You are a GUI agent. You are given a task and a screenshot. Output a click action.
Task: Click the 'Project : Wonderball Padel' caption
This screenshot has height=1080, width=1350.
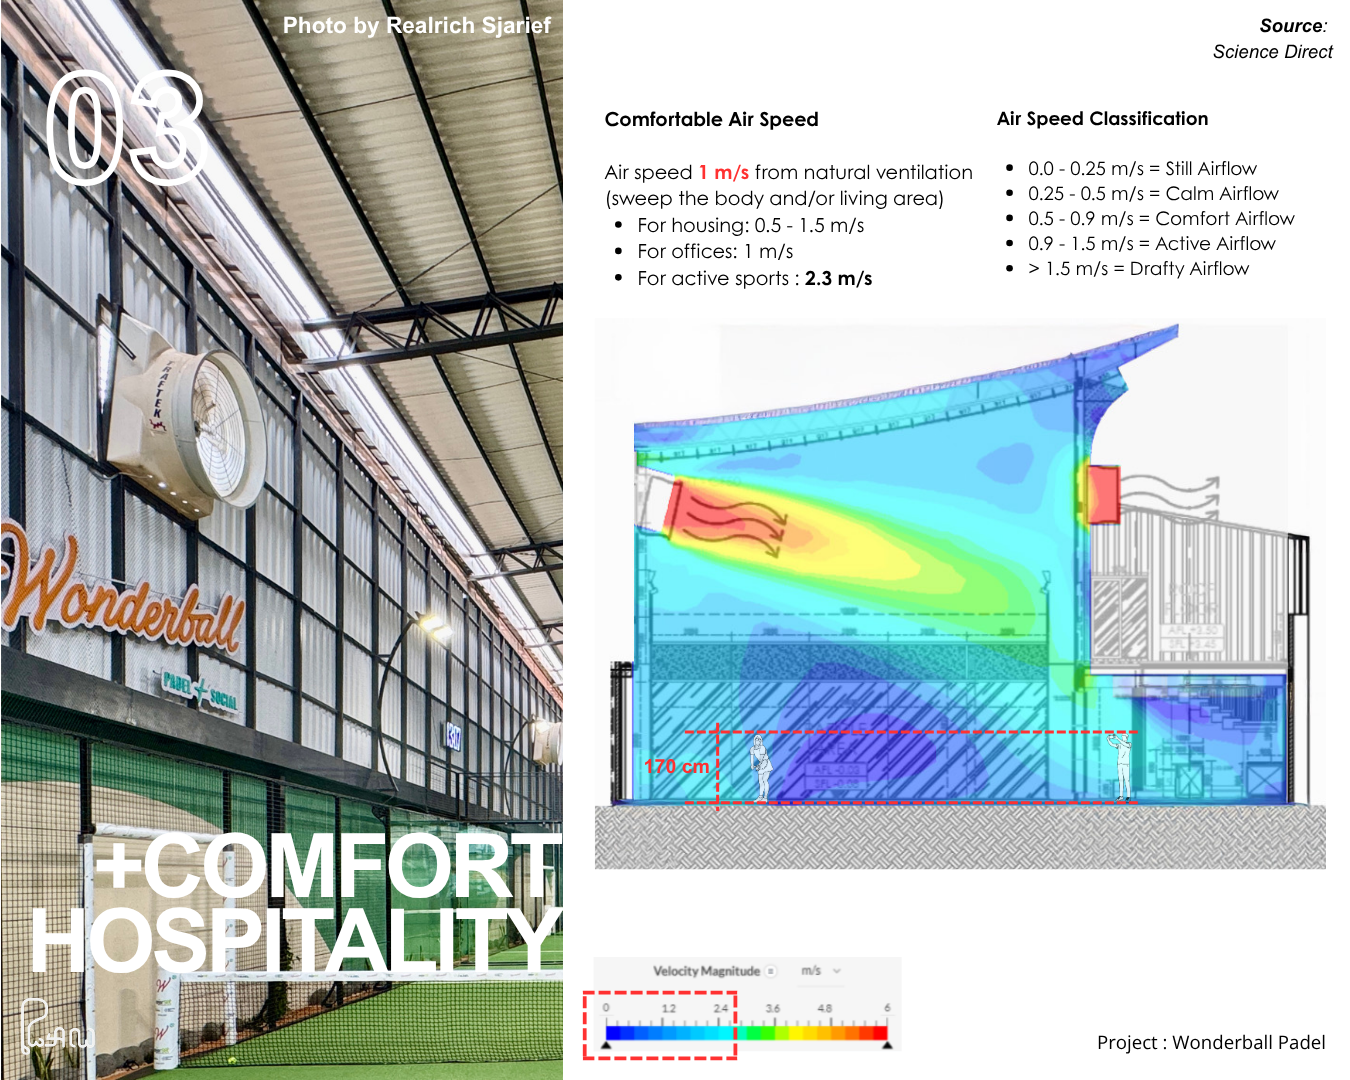click(x=1210, y=1042)
